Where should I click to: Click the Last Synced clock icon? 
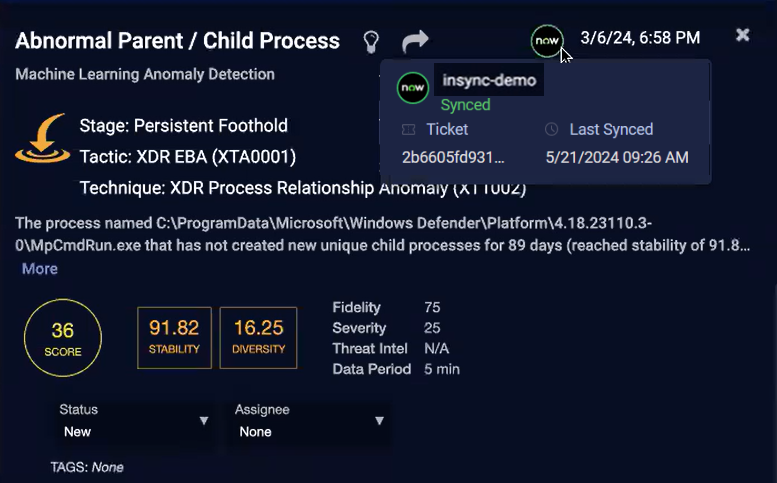pyautogui.click(x=552, y=130)
